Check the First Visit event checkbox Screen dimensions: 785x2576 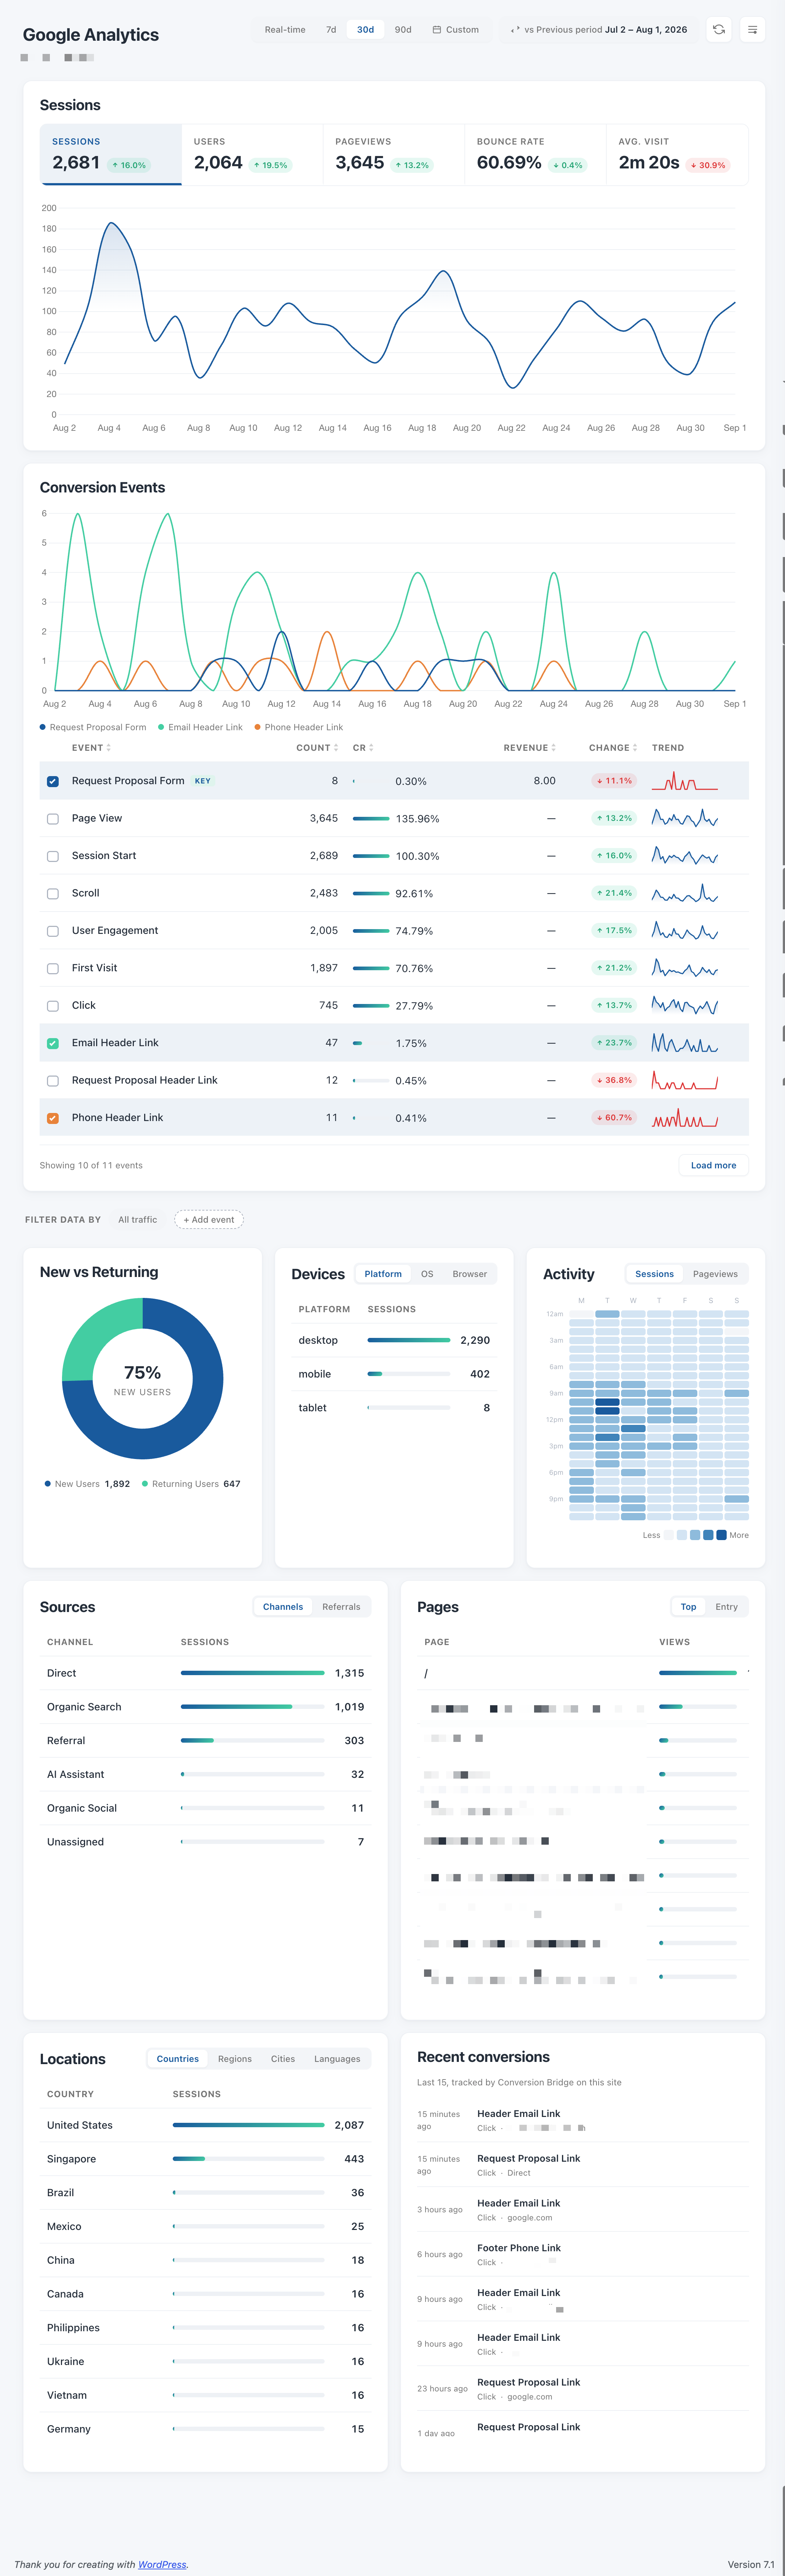(53, 969)
